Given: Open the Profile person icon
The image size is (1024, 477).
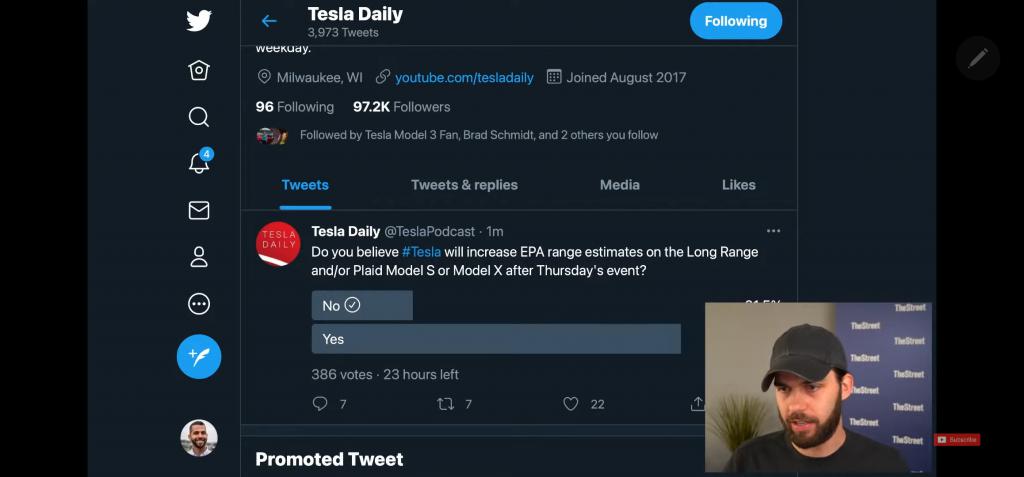Looking at the screenshot, I should 199,257.
